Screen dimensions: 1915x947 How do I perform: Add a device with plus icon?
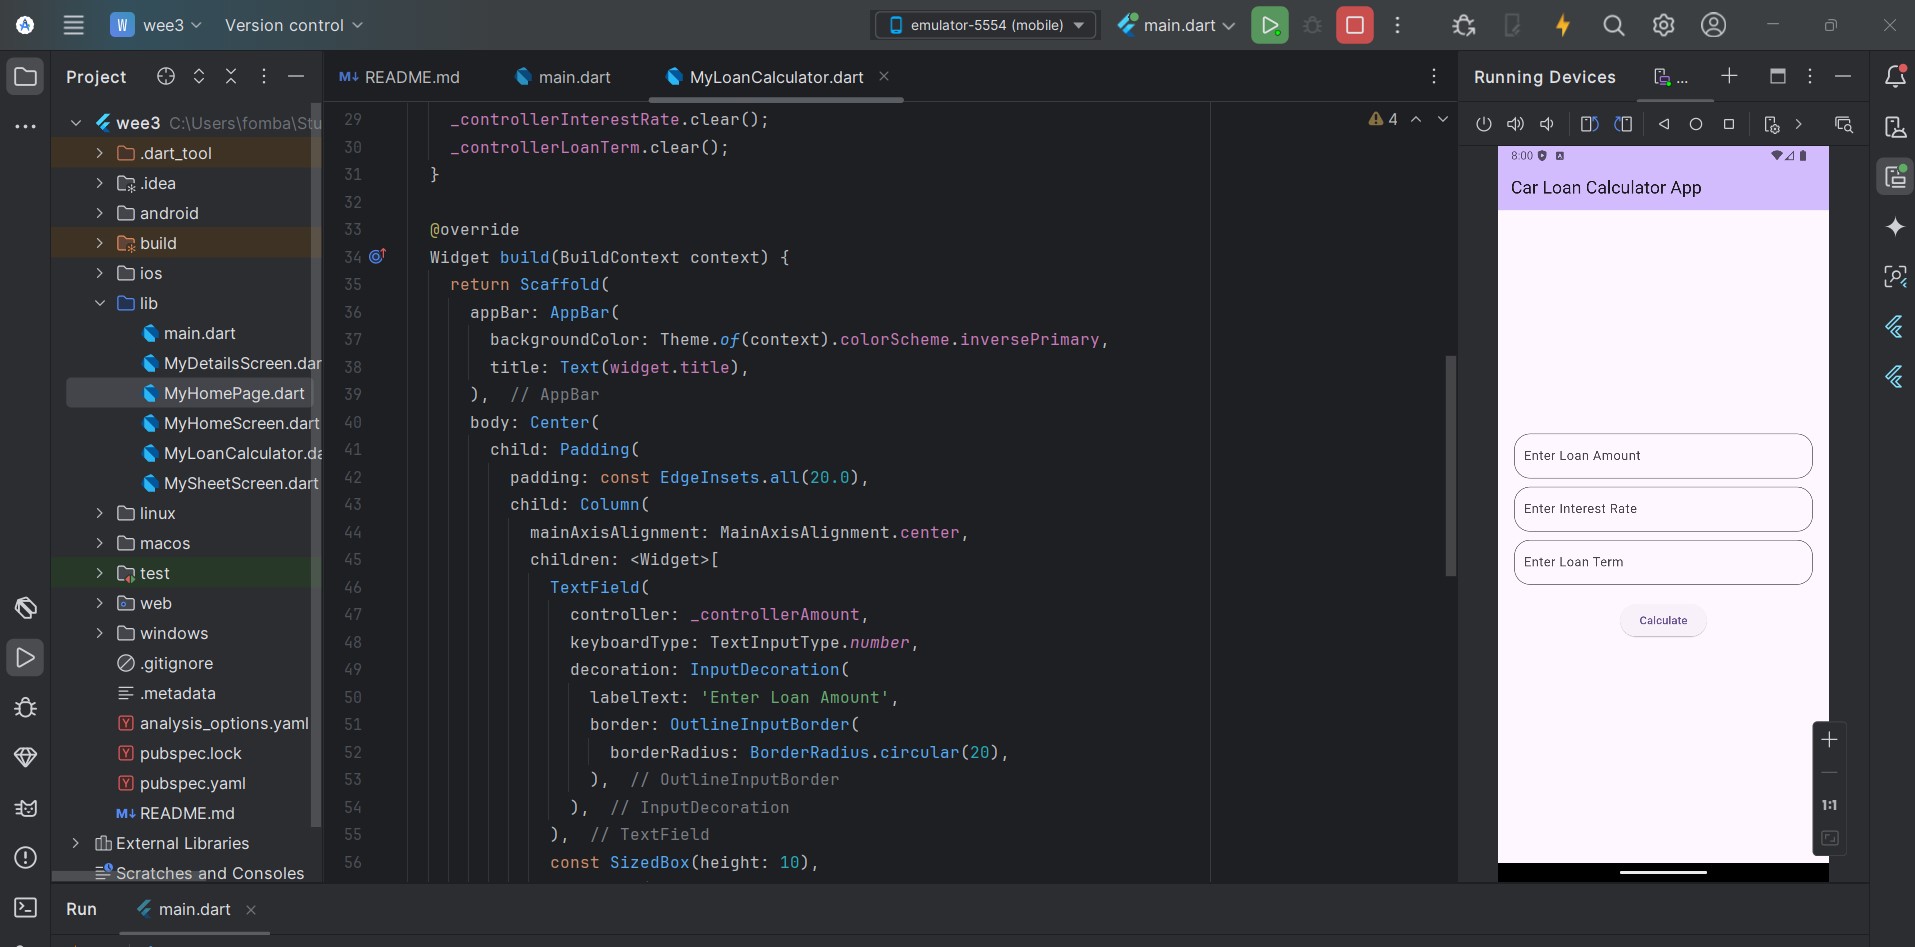click(1729, 76)
